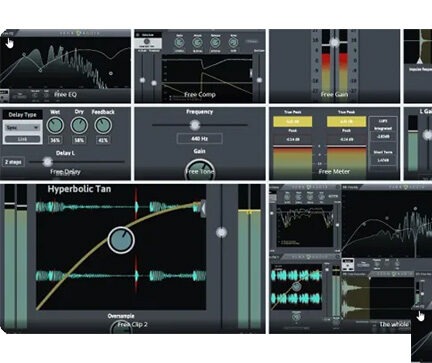This screenshot has width=432, height=363.
Task: Click the lowest EQ band node in Free EQ
Action: [x=40, y=70]
